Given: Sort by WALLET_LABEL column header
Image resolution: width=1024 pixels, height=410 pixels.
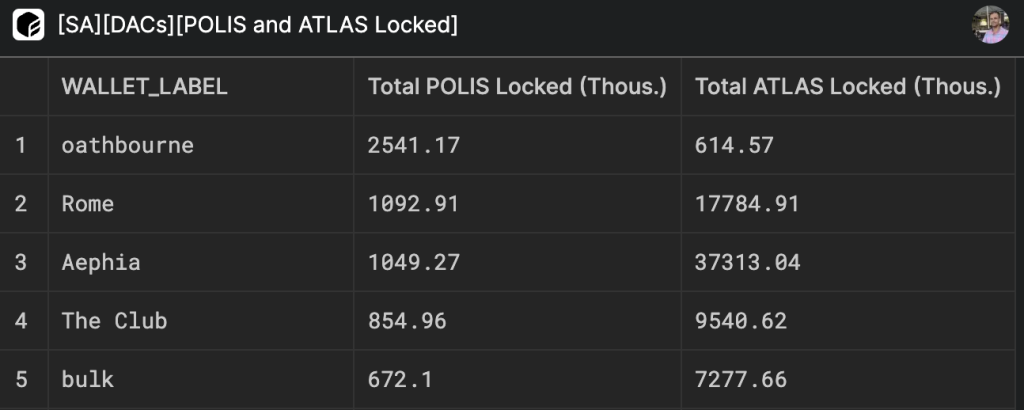Looking at the screenshot, I should tap(145, 87).
